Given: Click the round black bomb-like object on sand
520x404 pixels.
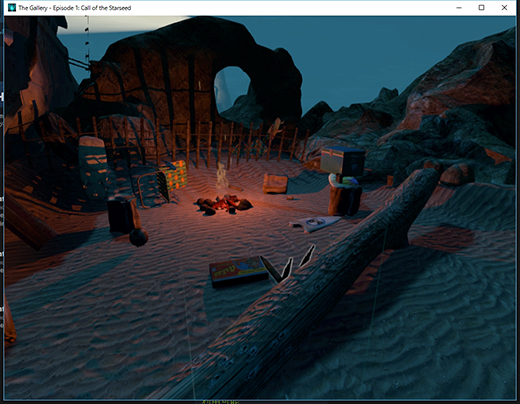Looking at the screenshot, I should [138, 237].
